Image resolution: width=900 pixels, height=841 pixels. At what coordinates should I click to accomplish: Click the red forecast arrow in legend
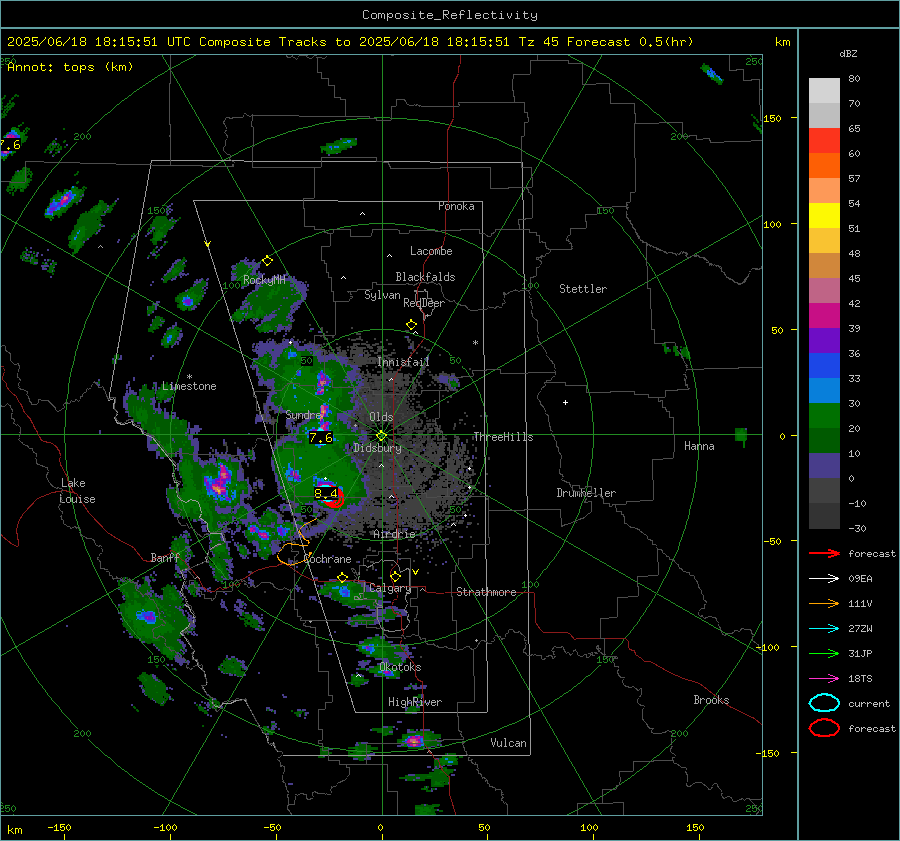[x=824, y=553]
